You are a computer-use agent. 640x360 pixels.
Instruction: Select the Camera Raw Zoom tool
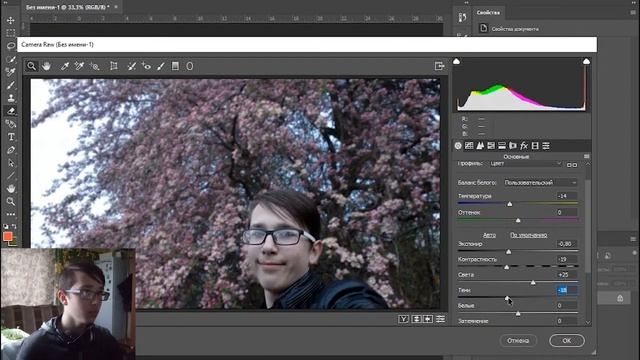pyautogui.click(x=31, y=66)
